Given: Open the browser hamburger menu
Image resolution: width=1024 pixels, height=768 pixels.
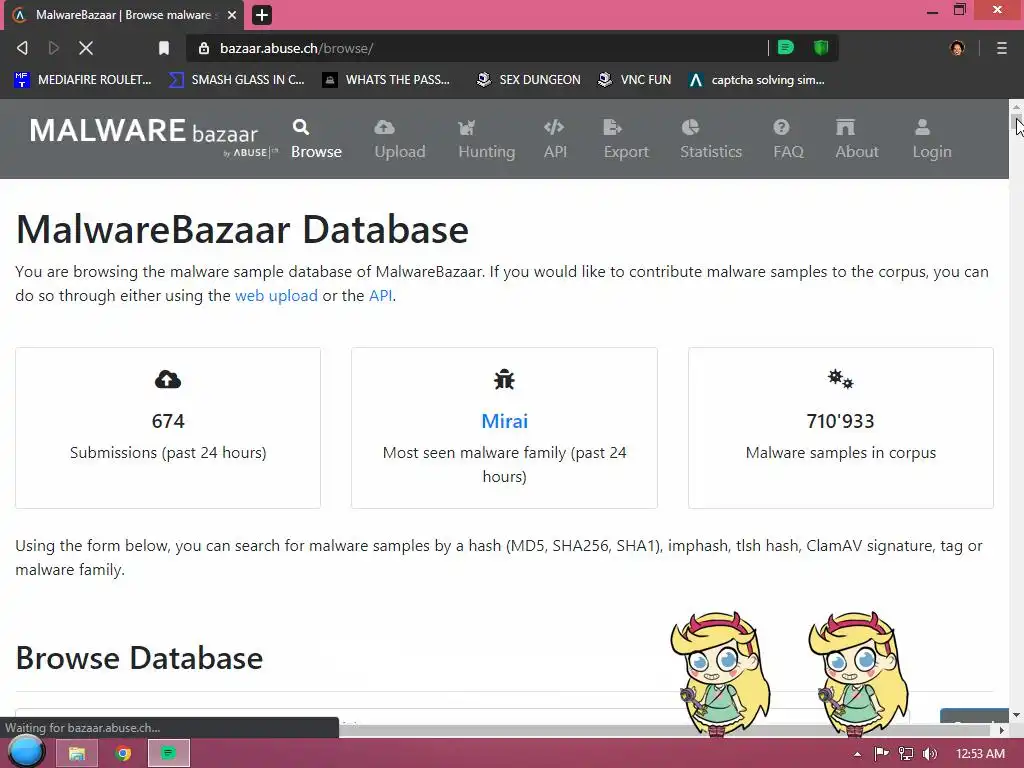Looking at the screenshot, I should click(x=1001, y=48).
